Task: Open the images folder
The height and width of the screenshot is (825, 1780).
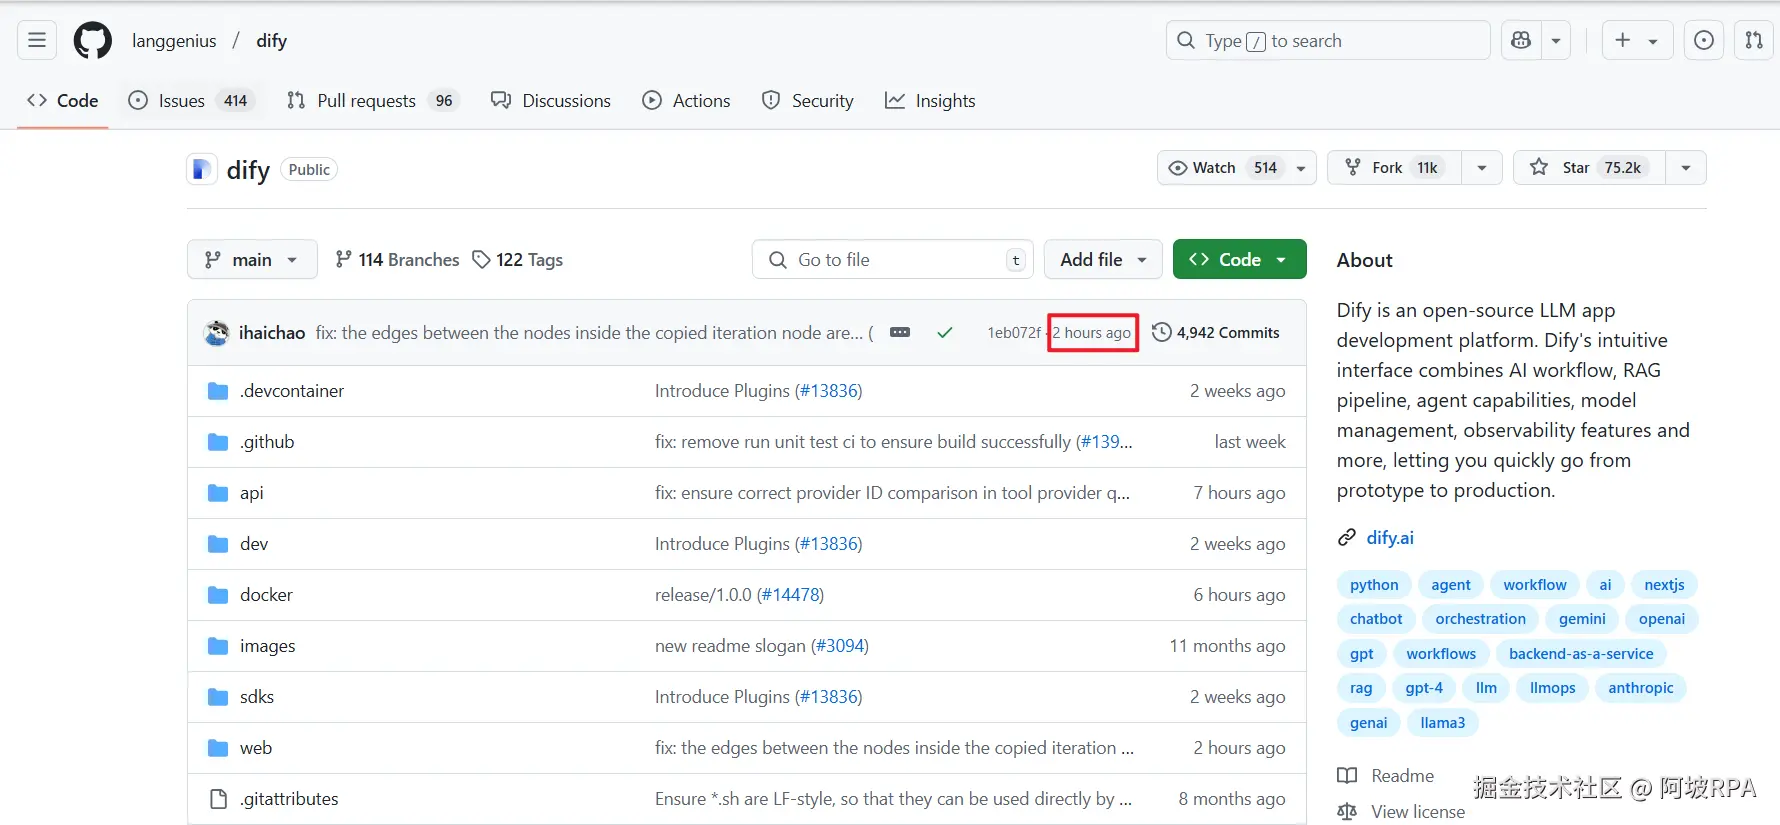Action: coord(268,646)
